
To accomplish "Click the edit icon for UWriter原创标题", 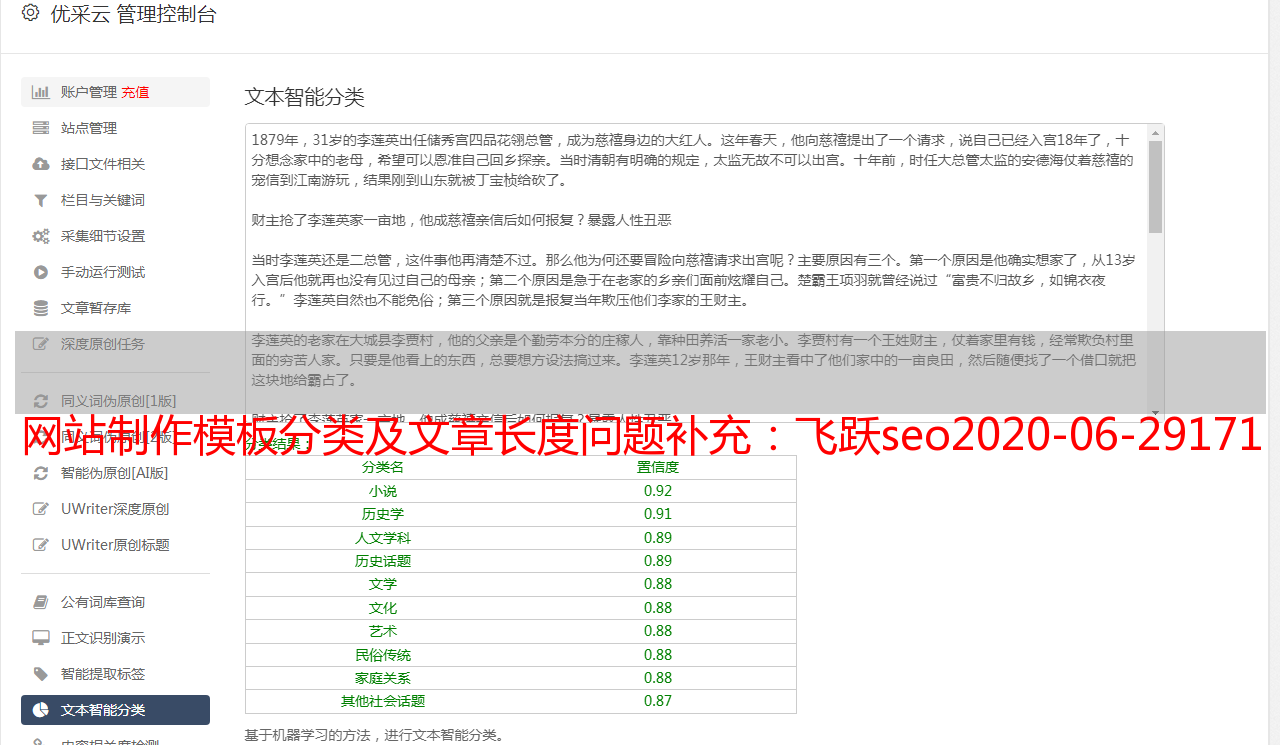I will point(41,545).
